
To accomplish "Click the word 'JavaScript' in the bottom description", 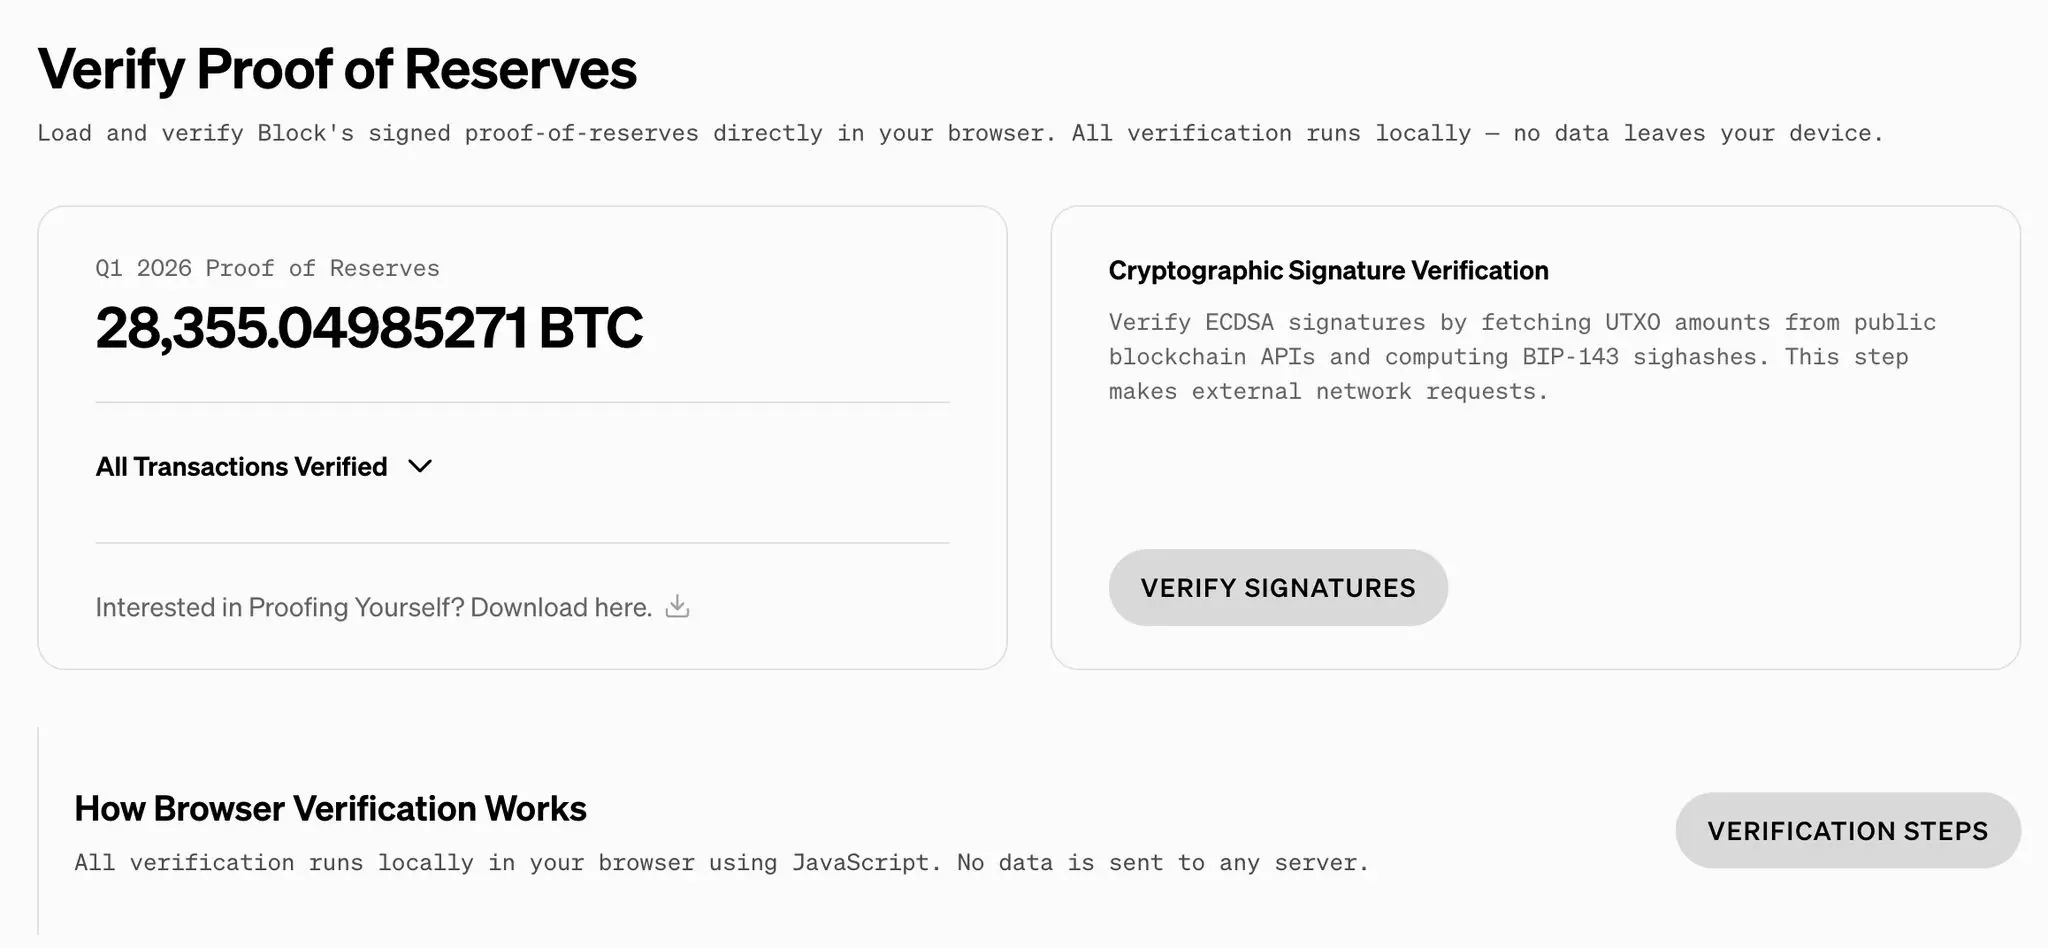I will tap(866, 862).
